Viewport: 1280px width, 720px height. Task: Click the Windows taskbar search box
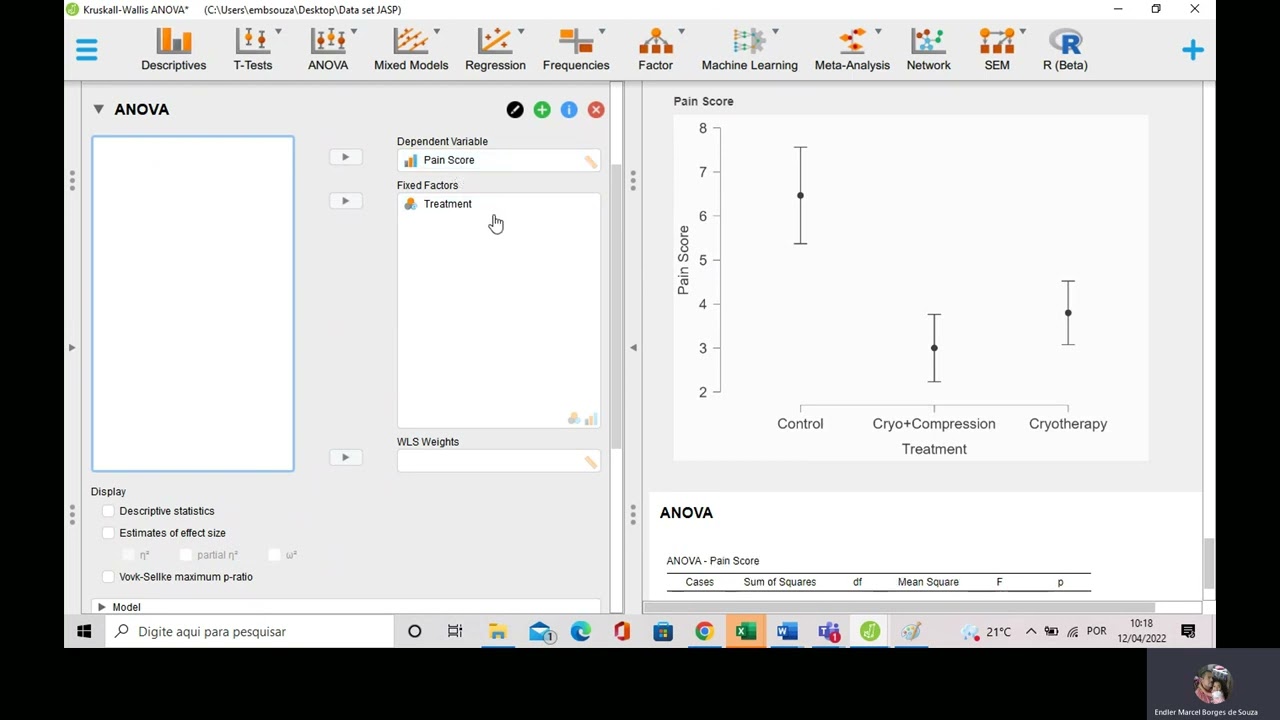249,632
